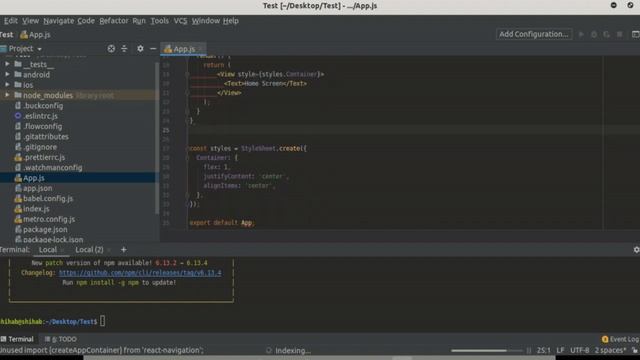Open the VCS menu
This screenshot has width=640, height=360.
pyautogui.click(x=180, y=21)
